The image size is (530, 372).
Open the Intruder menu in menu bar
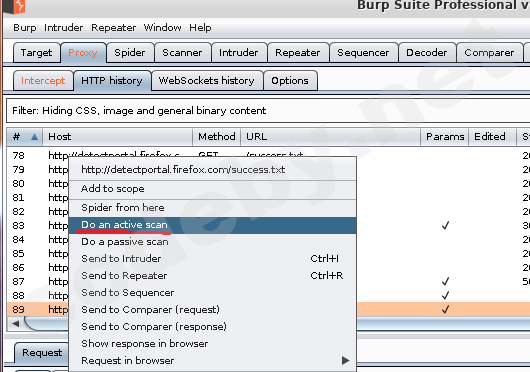point(63,28)
